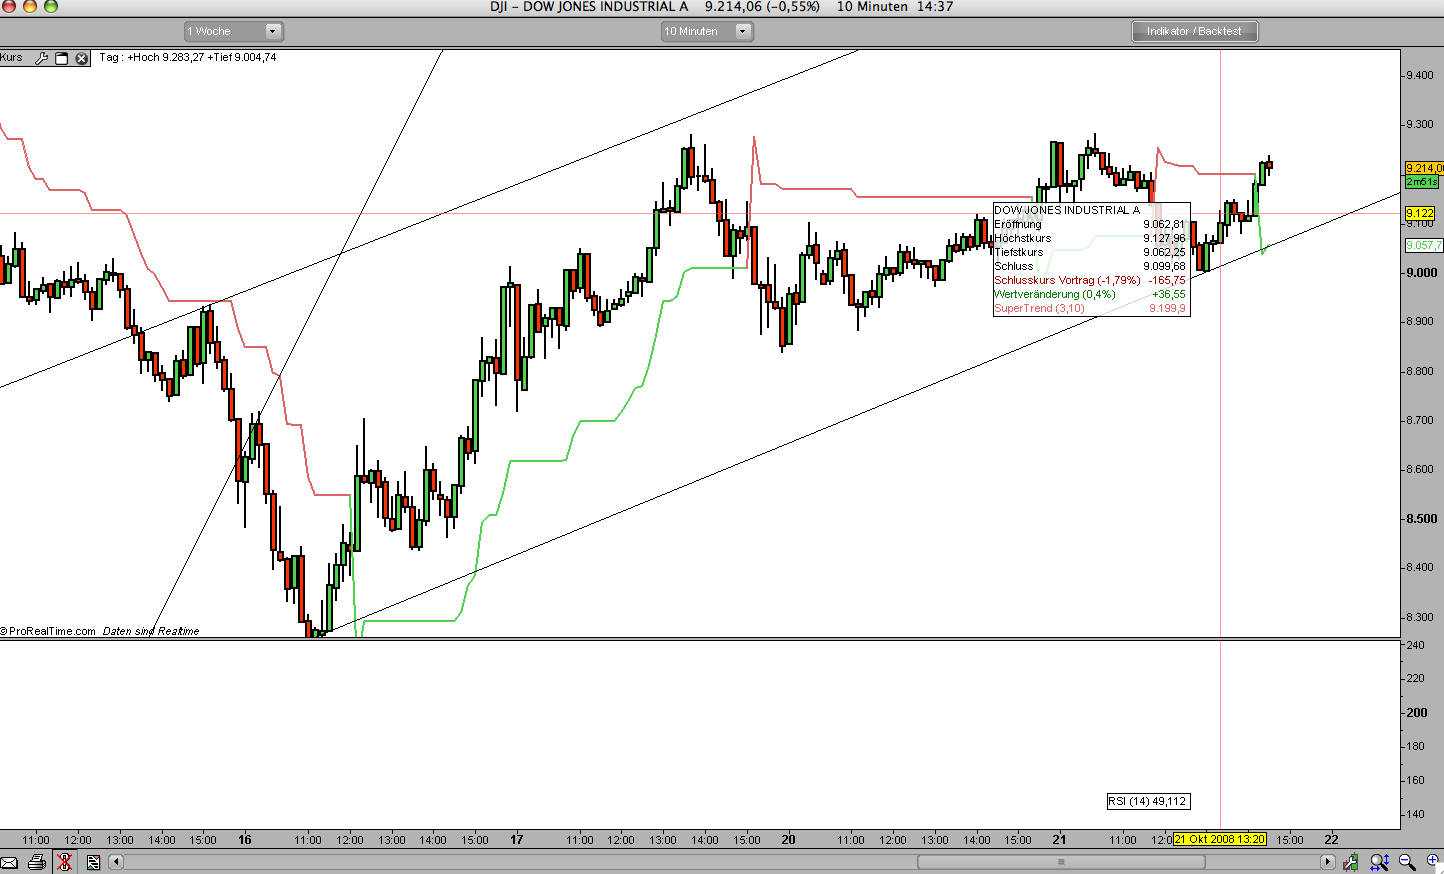The width and height of the screenshot is (1444, 874).
Task: Toggle the crossed-out chart link icon
Action: click(65, 862)
